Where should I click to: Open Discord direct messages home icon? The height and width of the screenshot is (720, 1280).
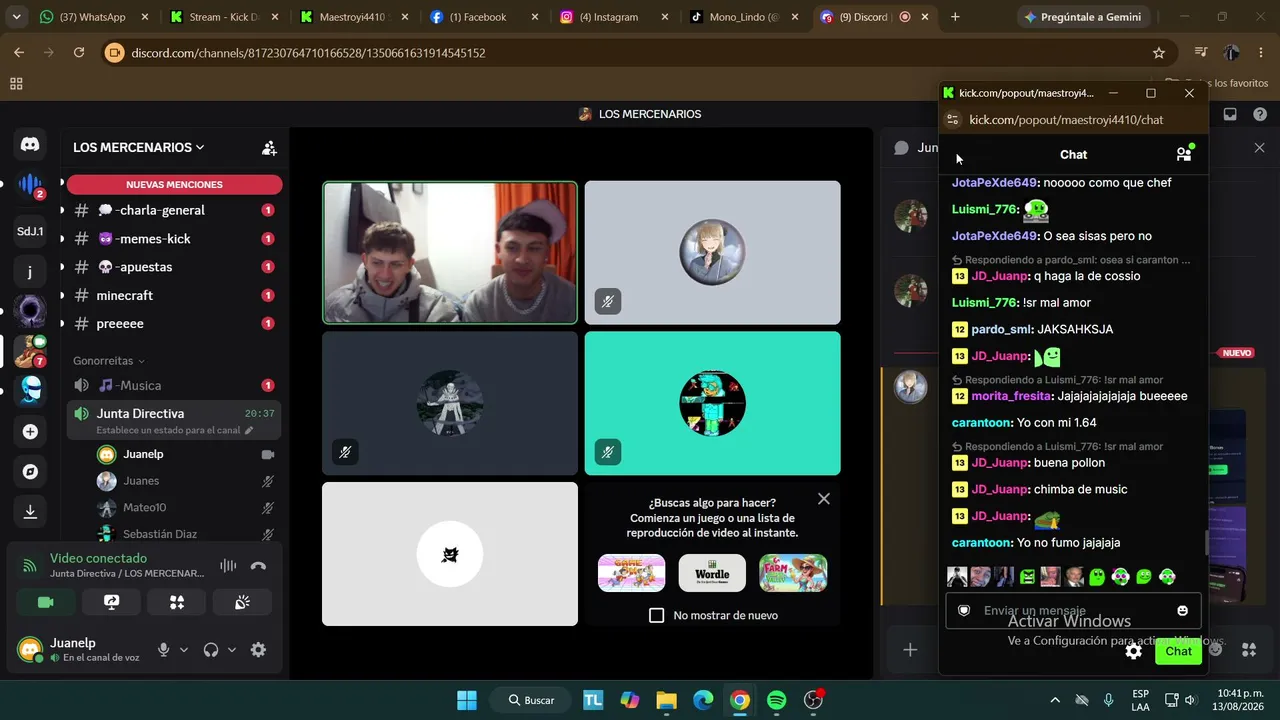[30, 145]
